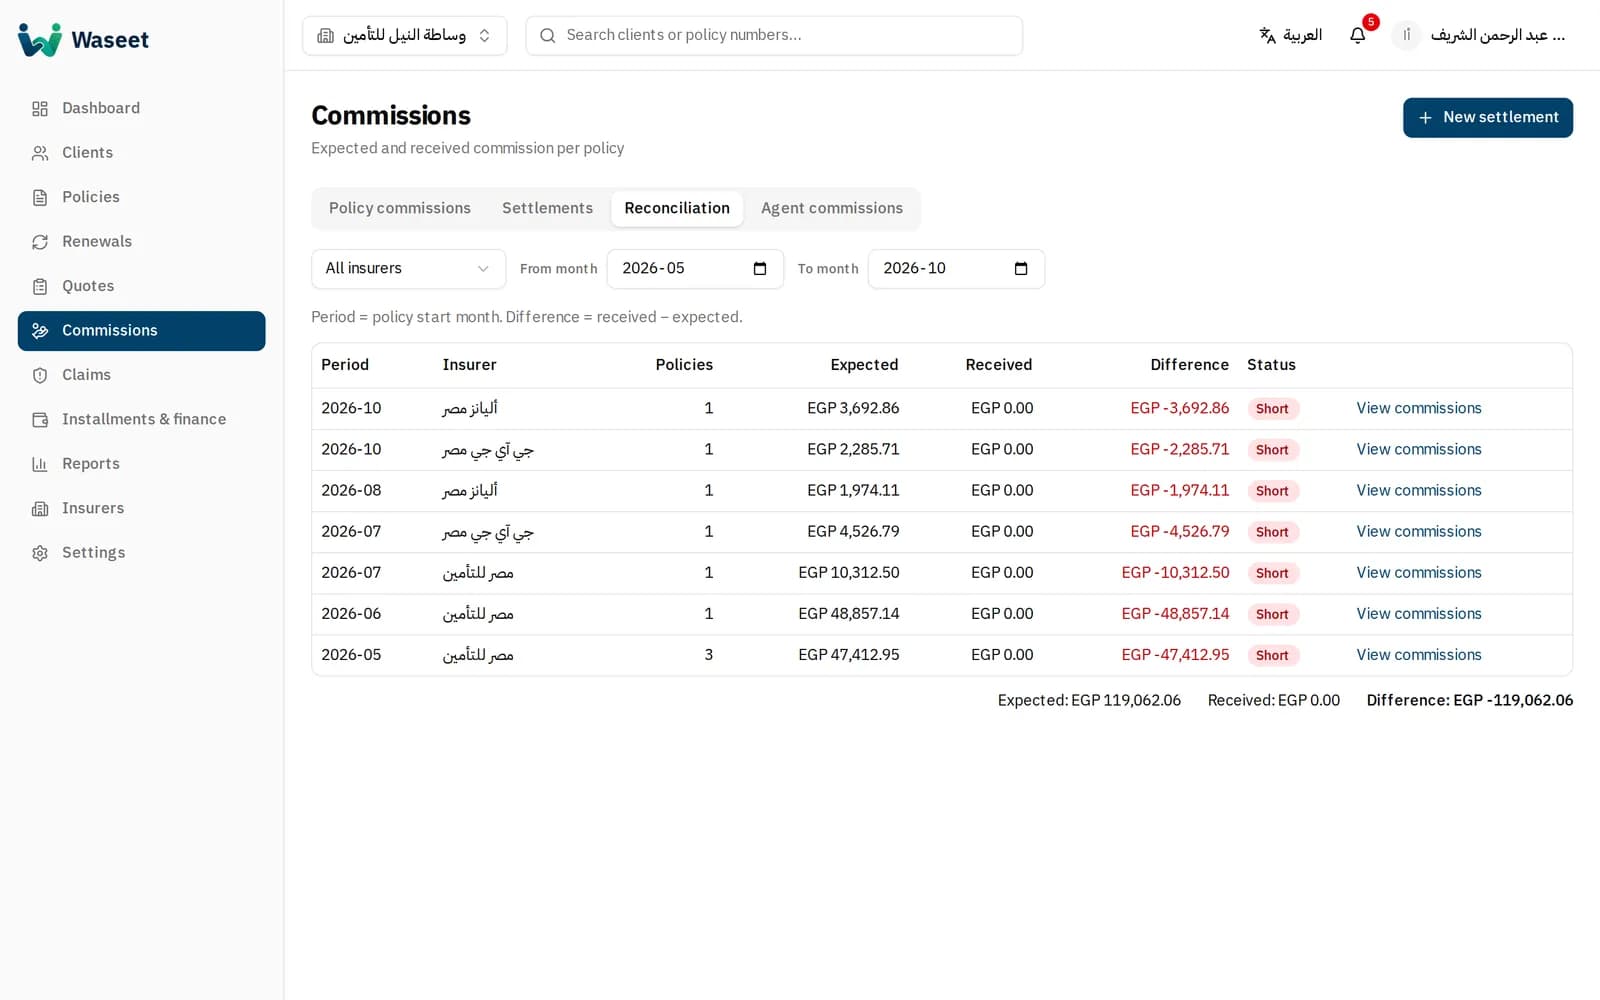Switch to Settlements tab
Viewport: 1600px width, 1000px height.
(x=547, y=208)
